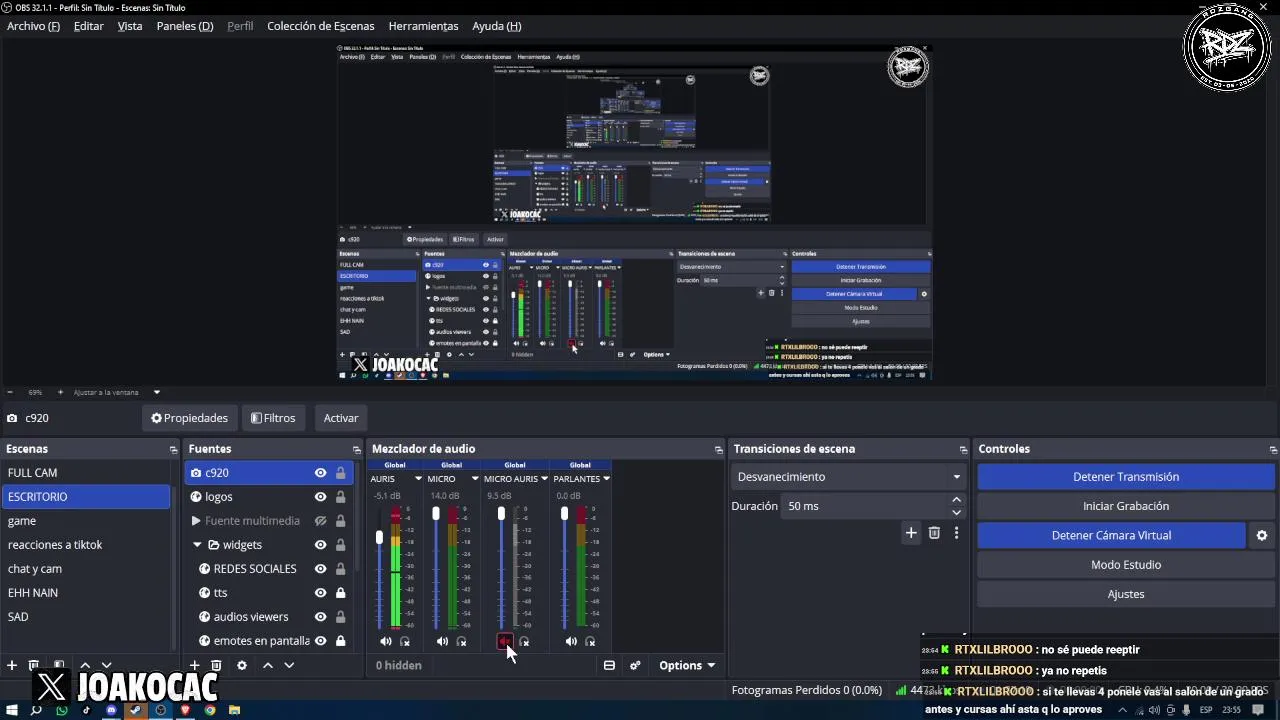
Task: Show the Fuente multimedia source
Action: click(320, 521)
